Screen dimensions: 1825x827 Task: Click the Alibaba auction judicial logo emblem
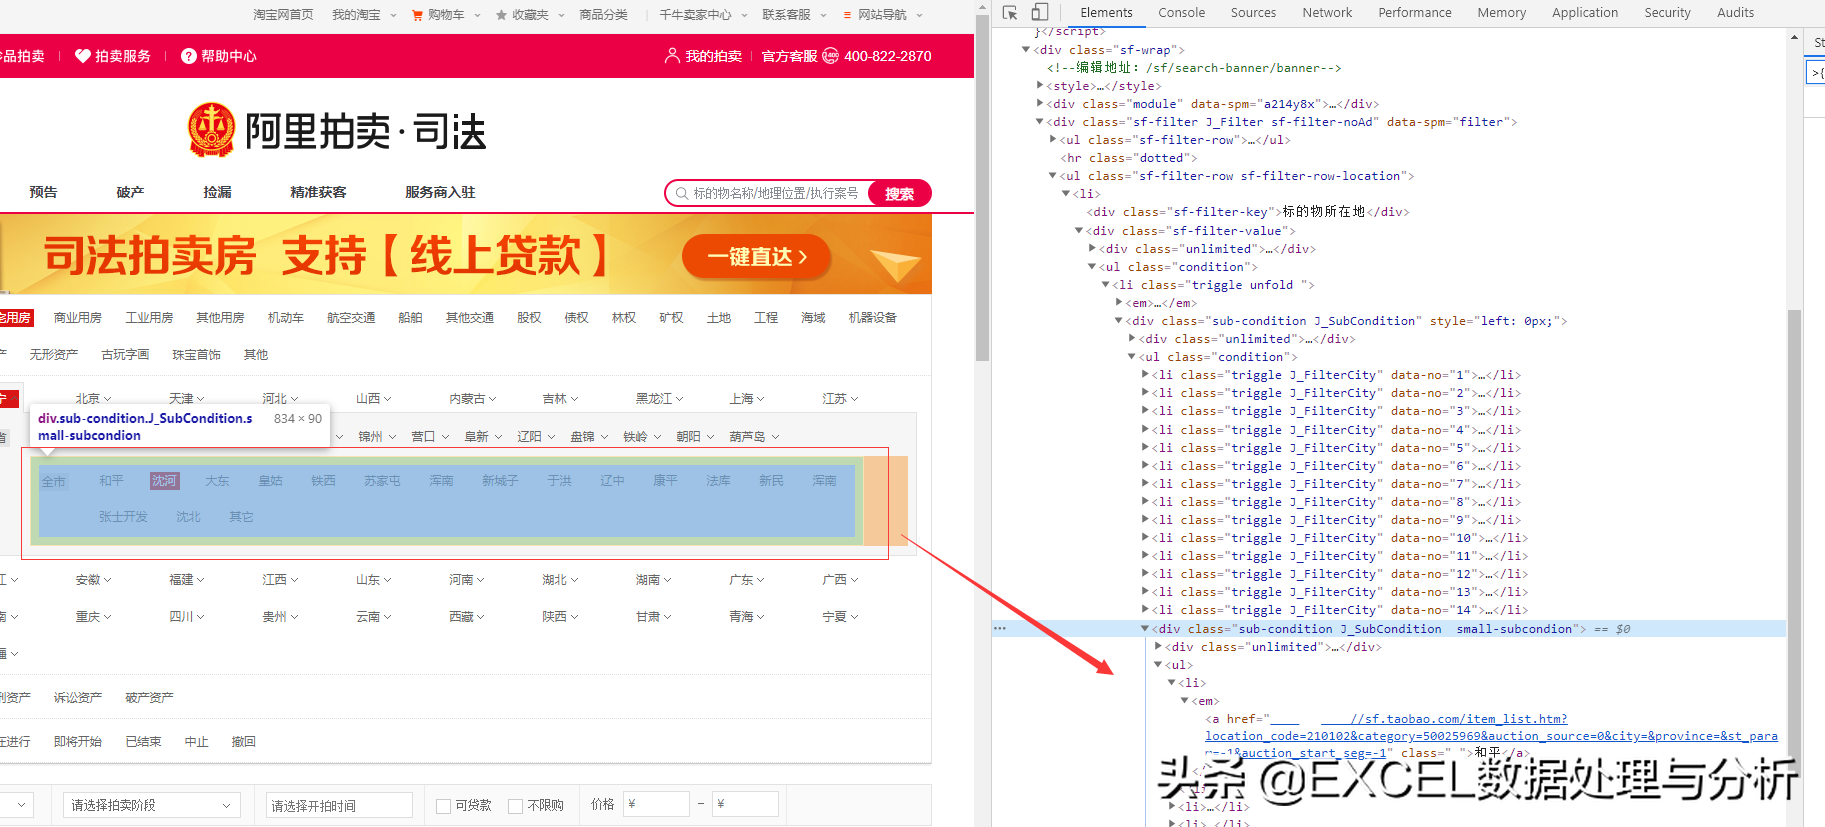click(x=212, y=130)
